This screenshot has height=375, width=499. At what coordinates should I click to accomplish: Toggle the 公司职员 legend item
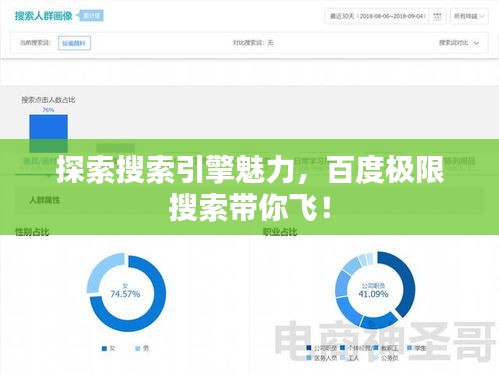(321, 348)
